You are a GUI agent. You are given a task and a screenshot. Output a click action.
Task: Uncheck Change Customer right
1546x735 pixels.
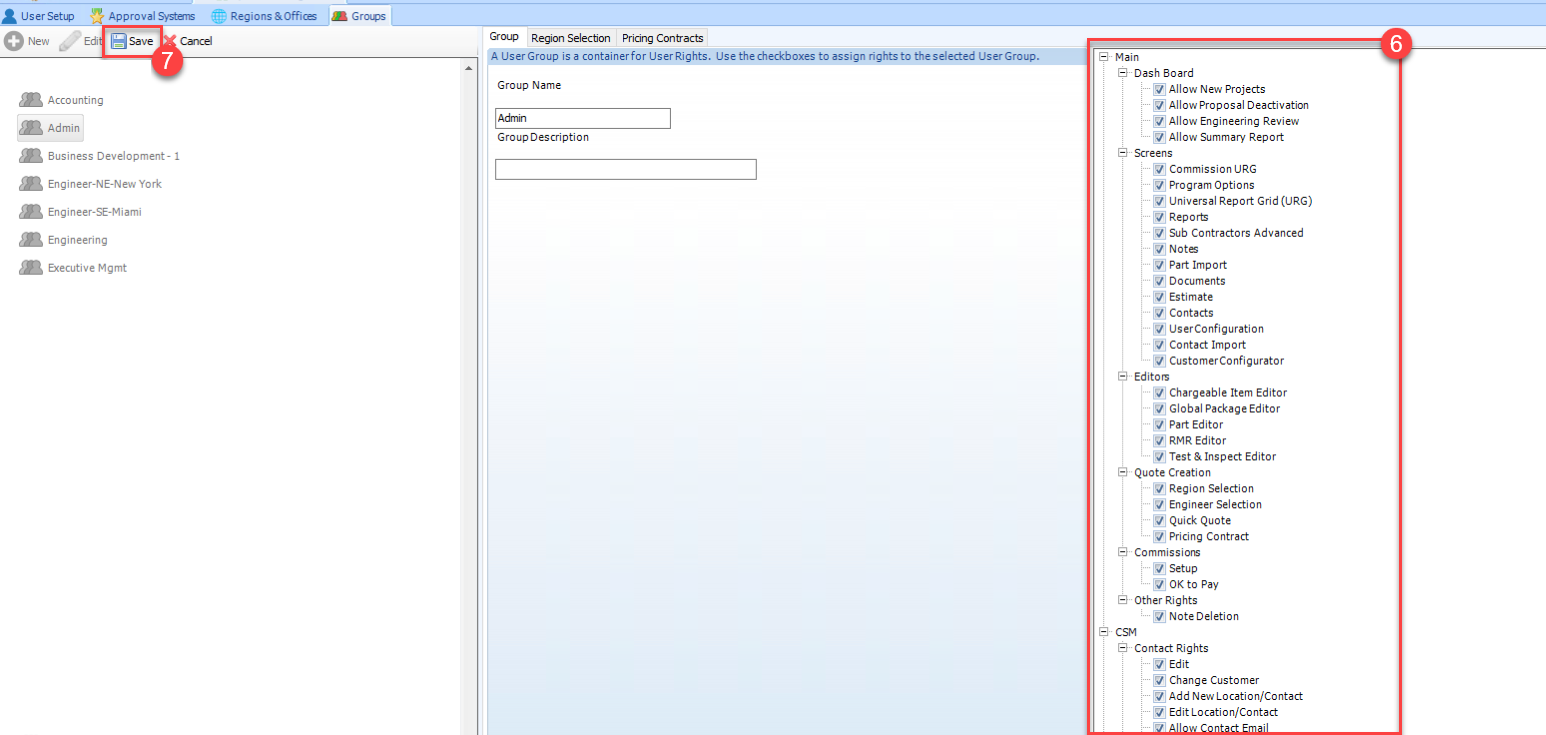click(1160, 681)
